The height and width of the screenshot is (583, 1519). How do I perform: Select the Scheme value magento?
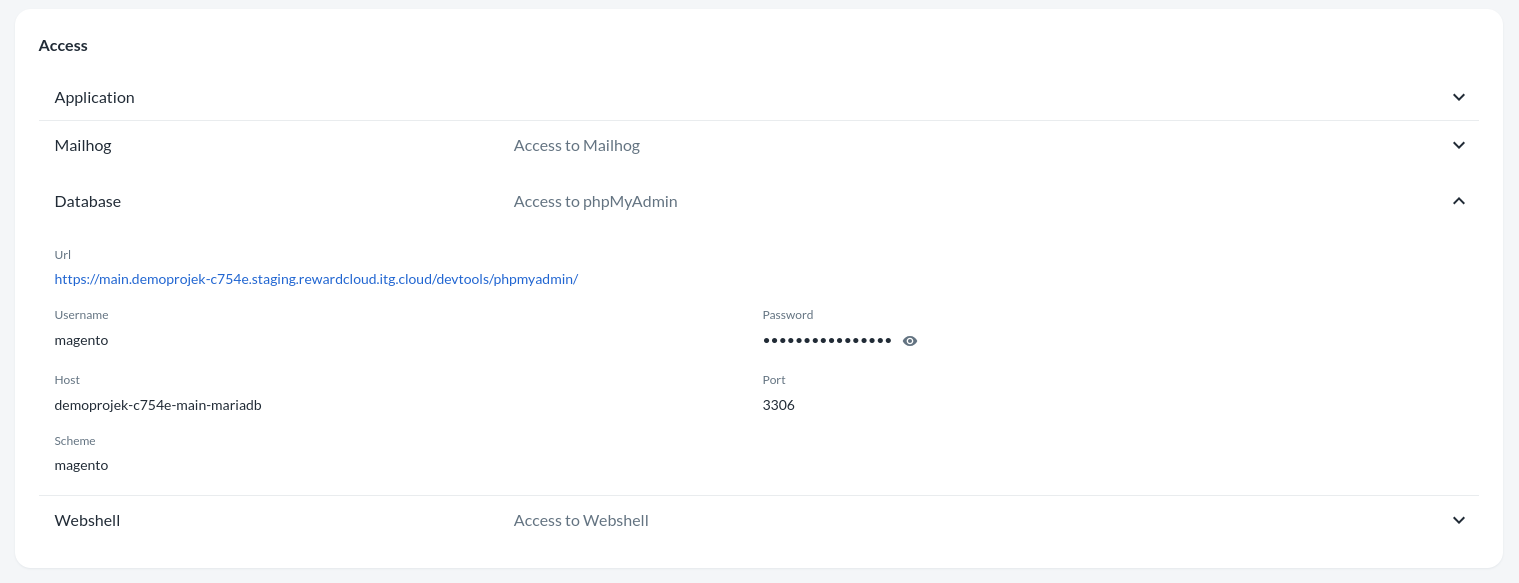(x=81, y=465)
